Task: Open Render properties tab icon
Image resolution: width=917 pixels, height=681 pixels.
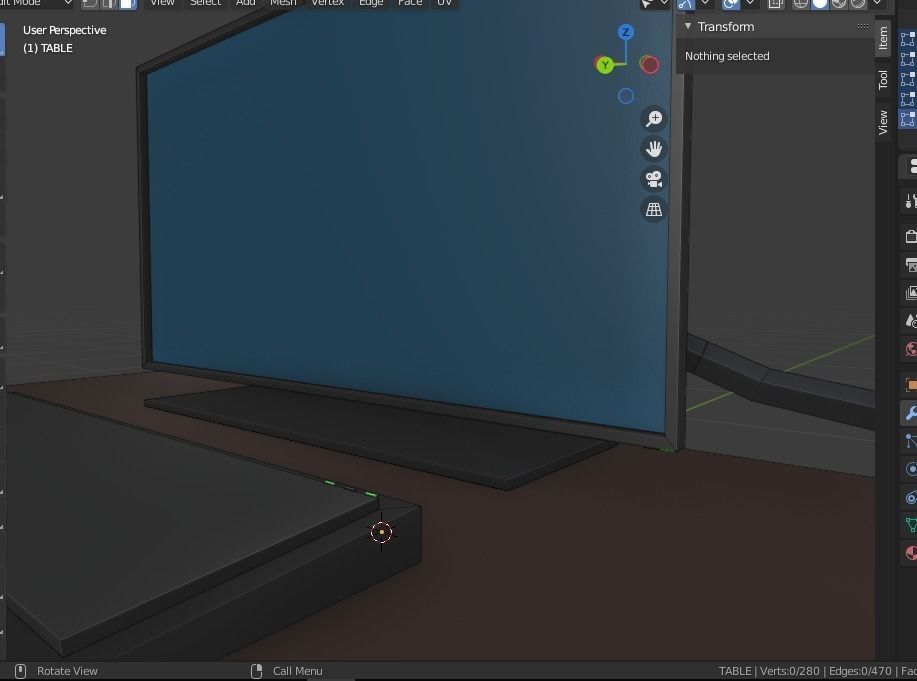Action: click(x=910, y=236)
